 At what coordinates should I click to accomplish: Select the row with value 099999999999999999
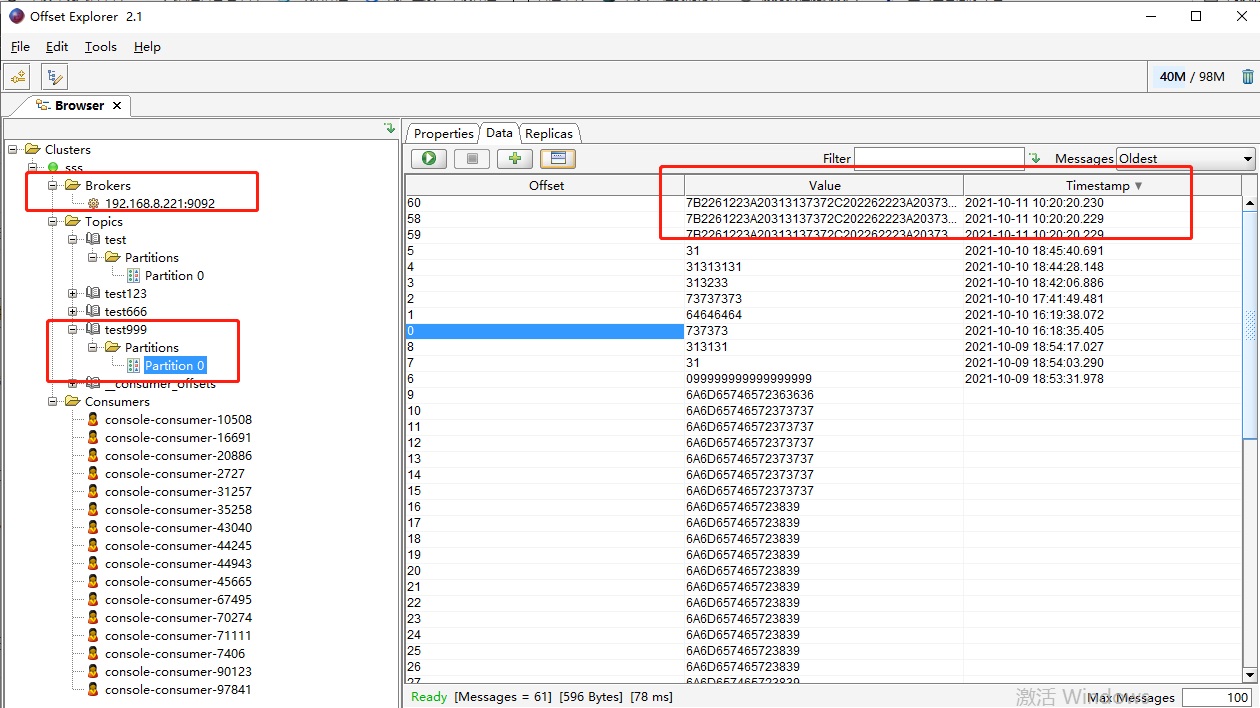click(x=824, y=379)
